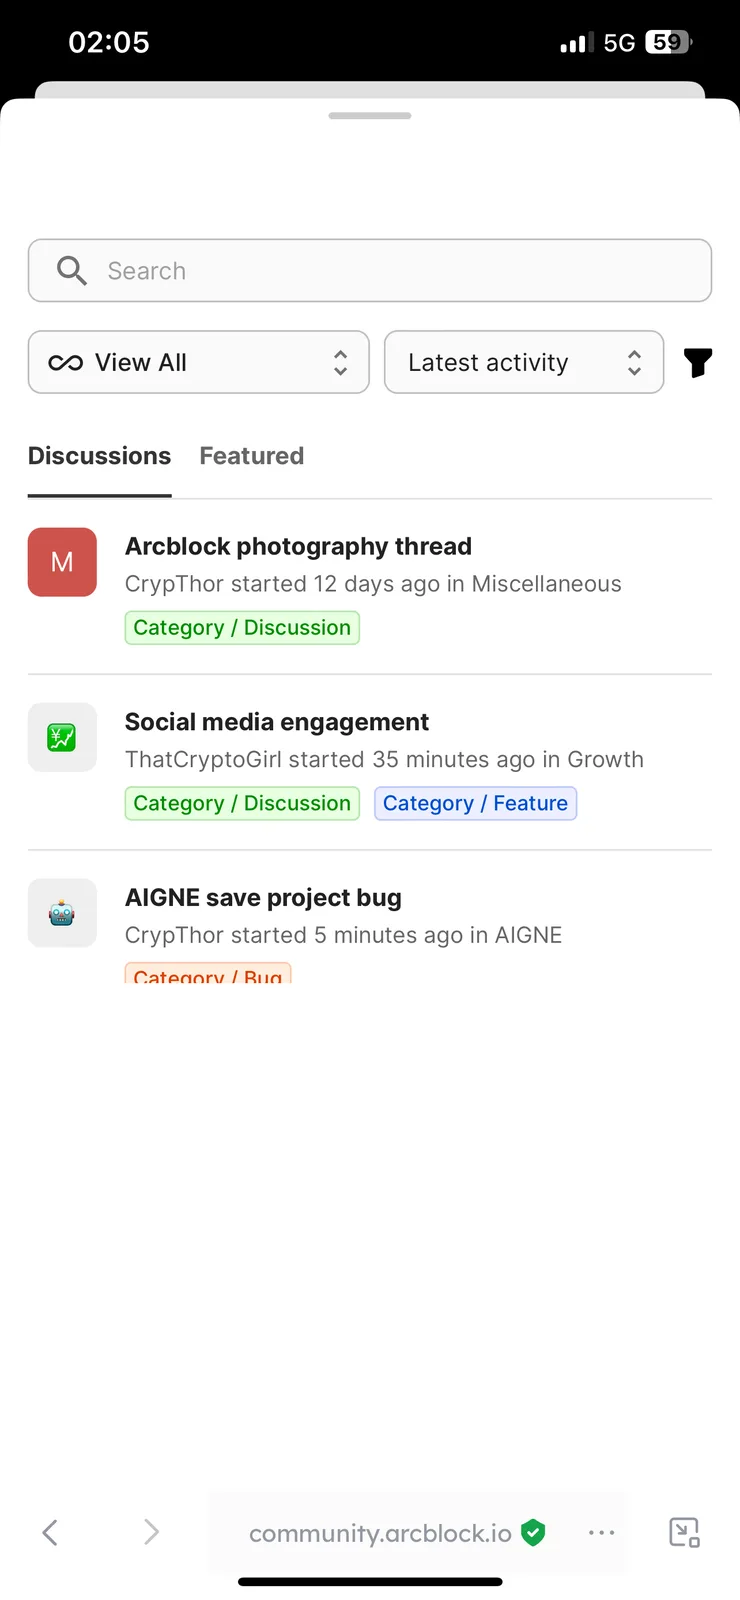Select the Discussions tab
The width and height of the screenshot is (740, 1600).
[100, 456]
